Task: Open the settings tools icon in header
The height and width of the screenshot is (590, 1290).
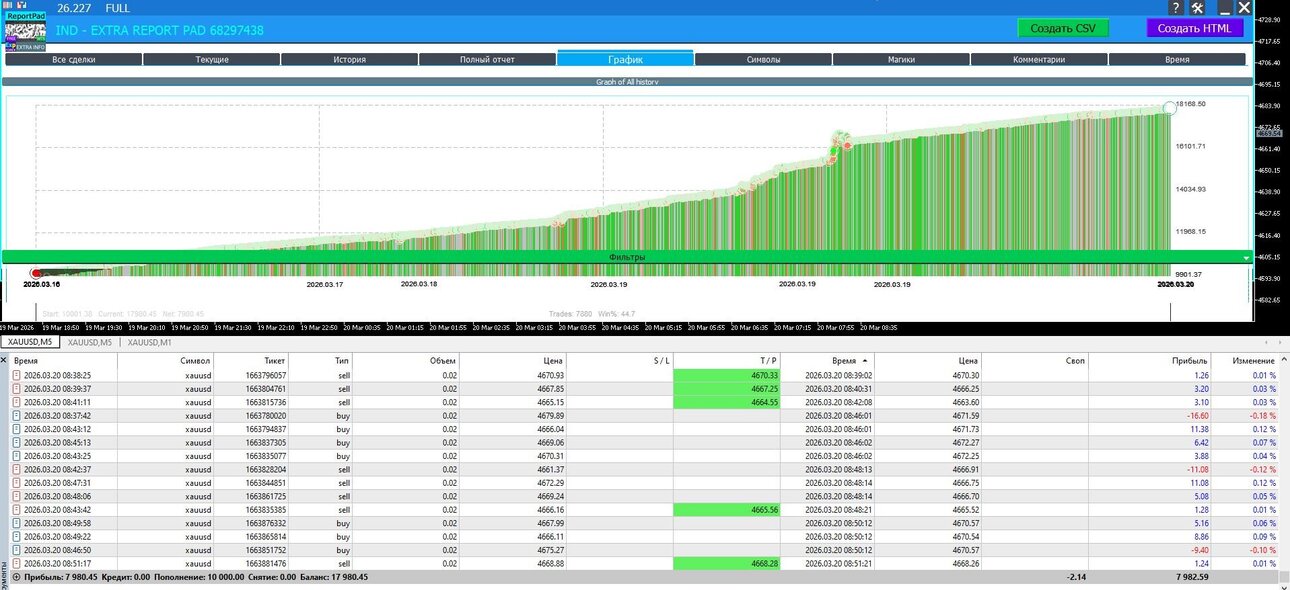Action: [1198, 8]
